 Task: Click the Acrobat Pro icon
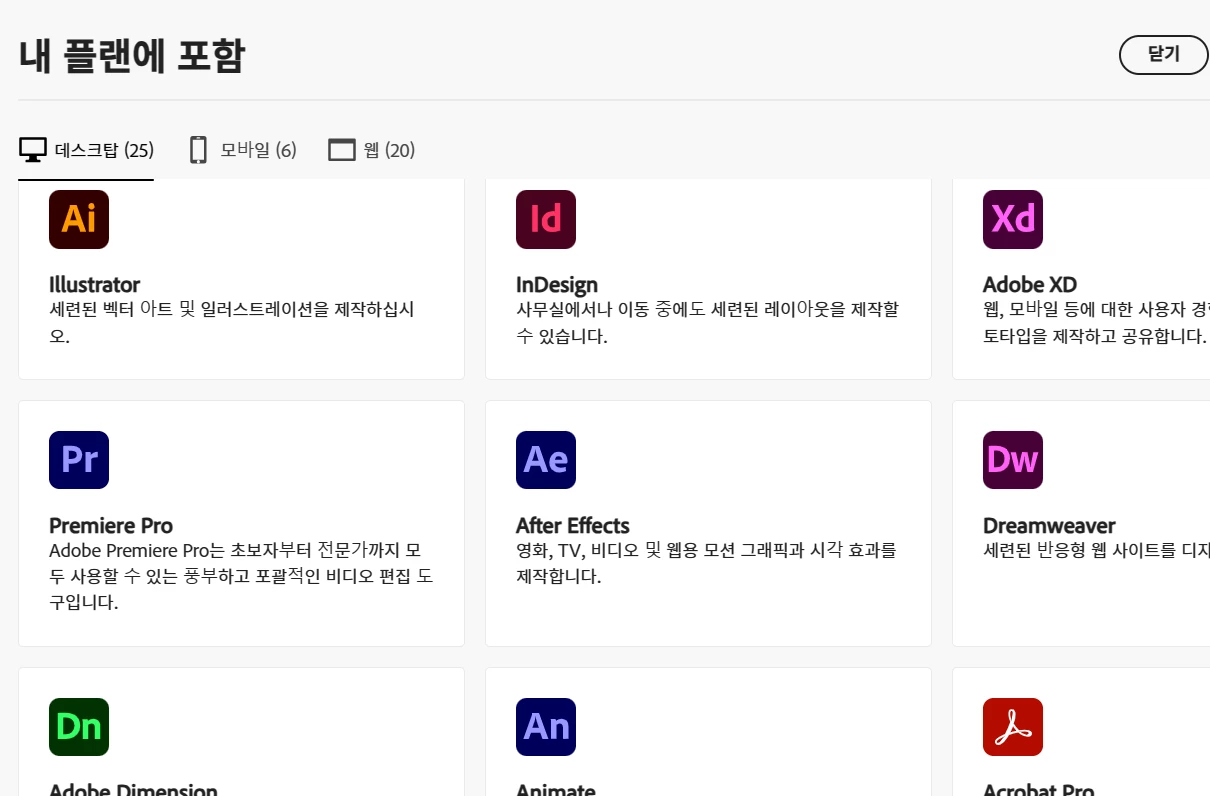coord(1013,727)
